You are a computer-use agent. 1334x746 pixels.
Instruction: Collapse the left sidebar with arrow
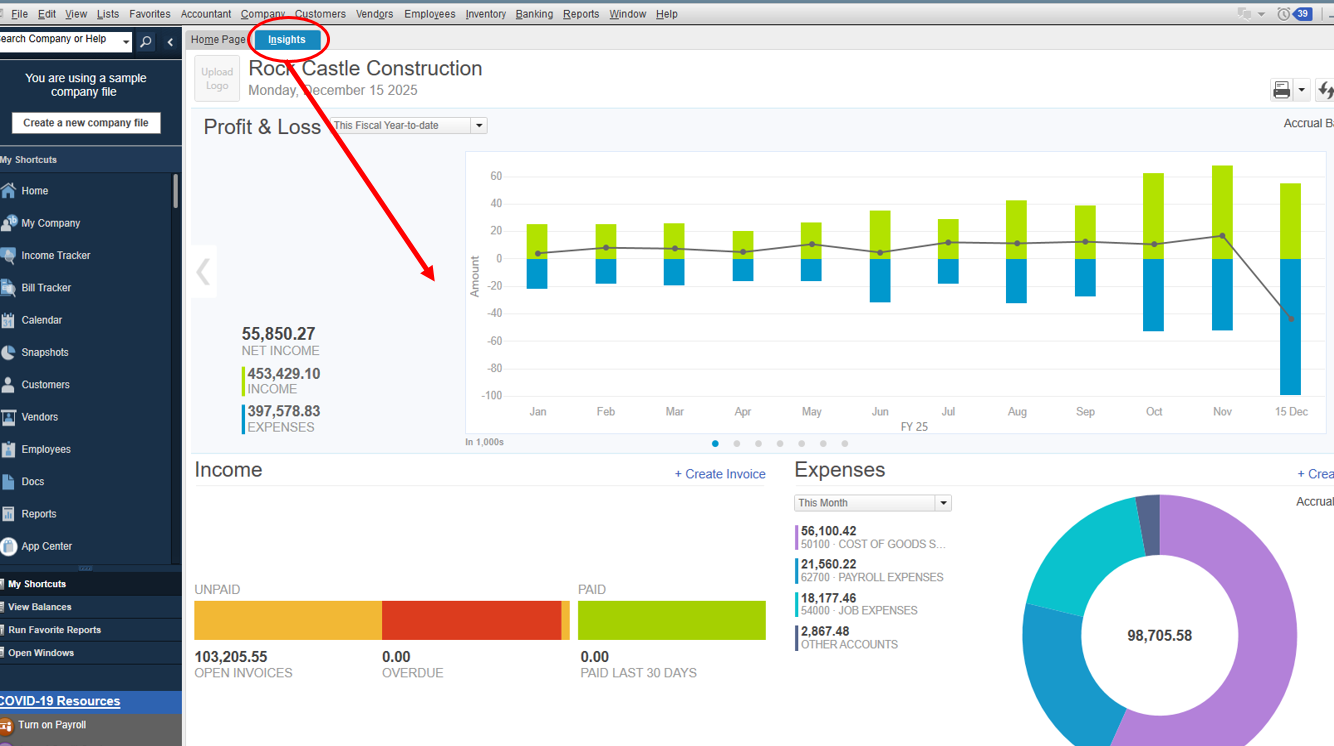[170, 41]
